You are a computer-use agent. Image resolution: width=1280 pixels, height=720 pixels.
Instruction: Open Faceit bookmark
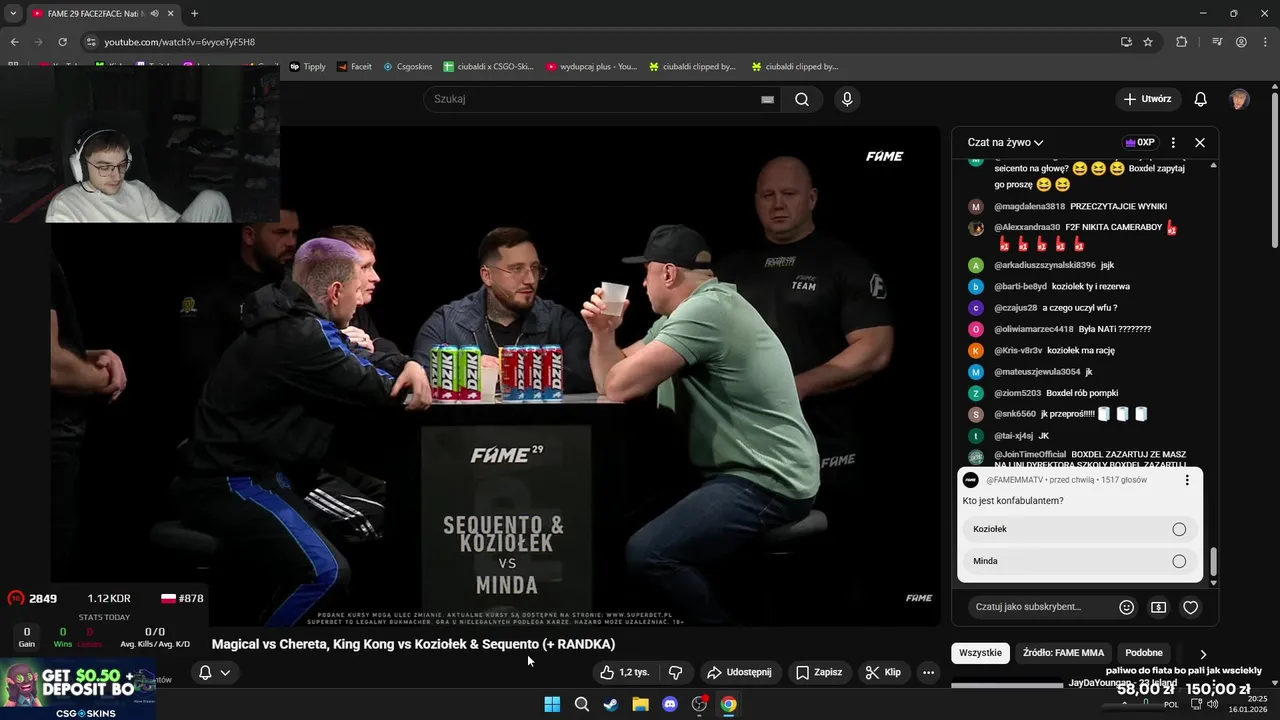tap(354, 67)
